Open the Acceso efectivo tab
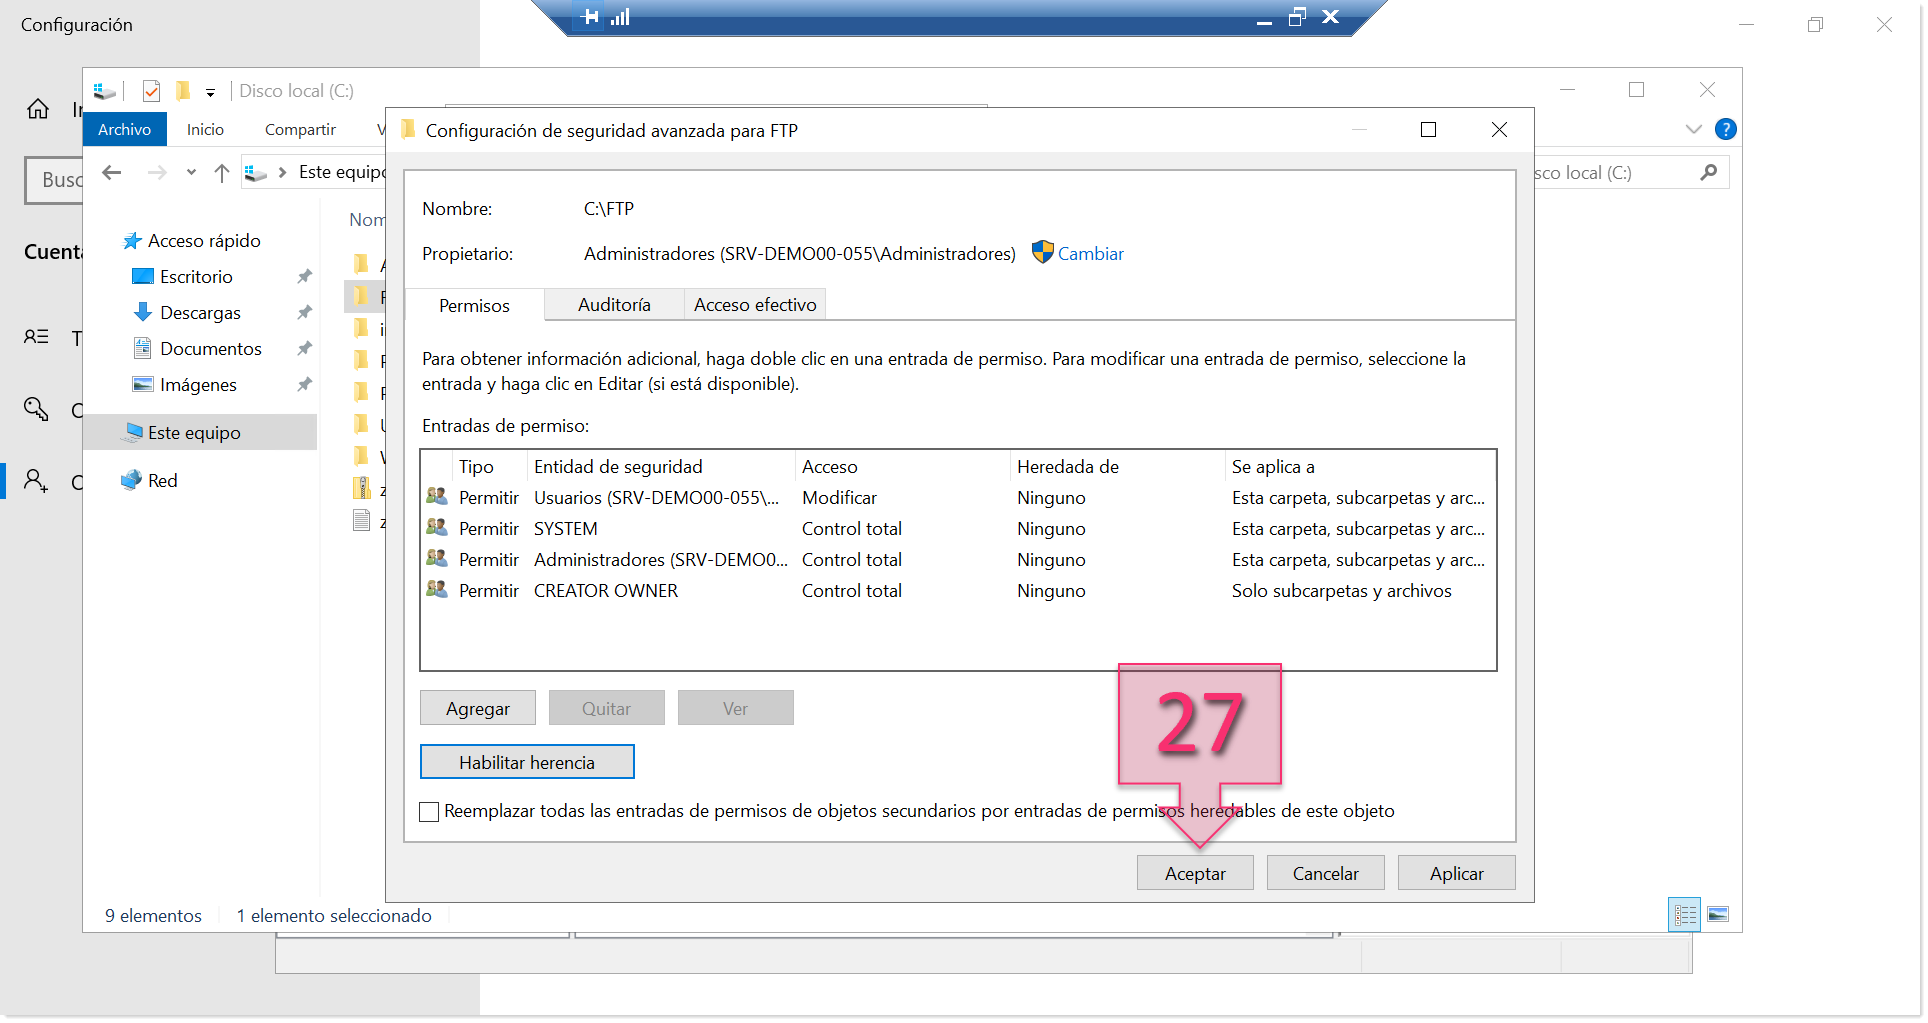 tap(755, 305)
